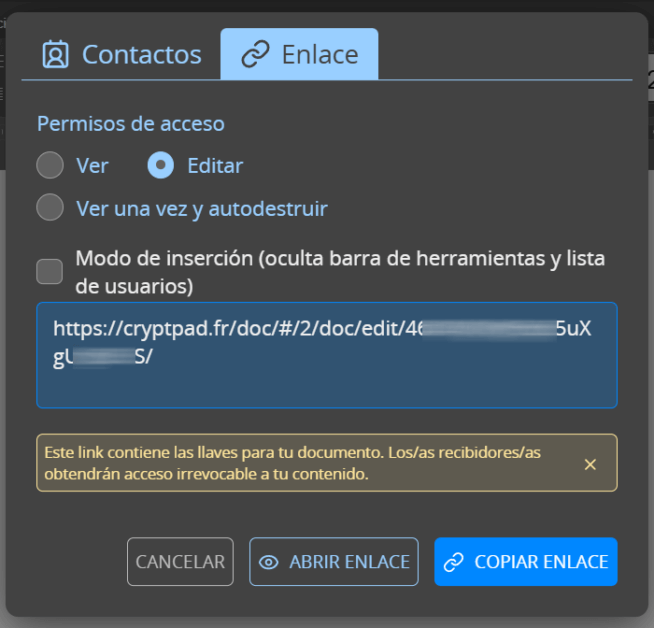Select the "Ver" permission radio button
The height and width of the screenshot is (628, 654).
pos(50,165)
